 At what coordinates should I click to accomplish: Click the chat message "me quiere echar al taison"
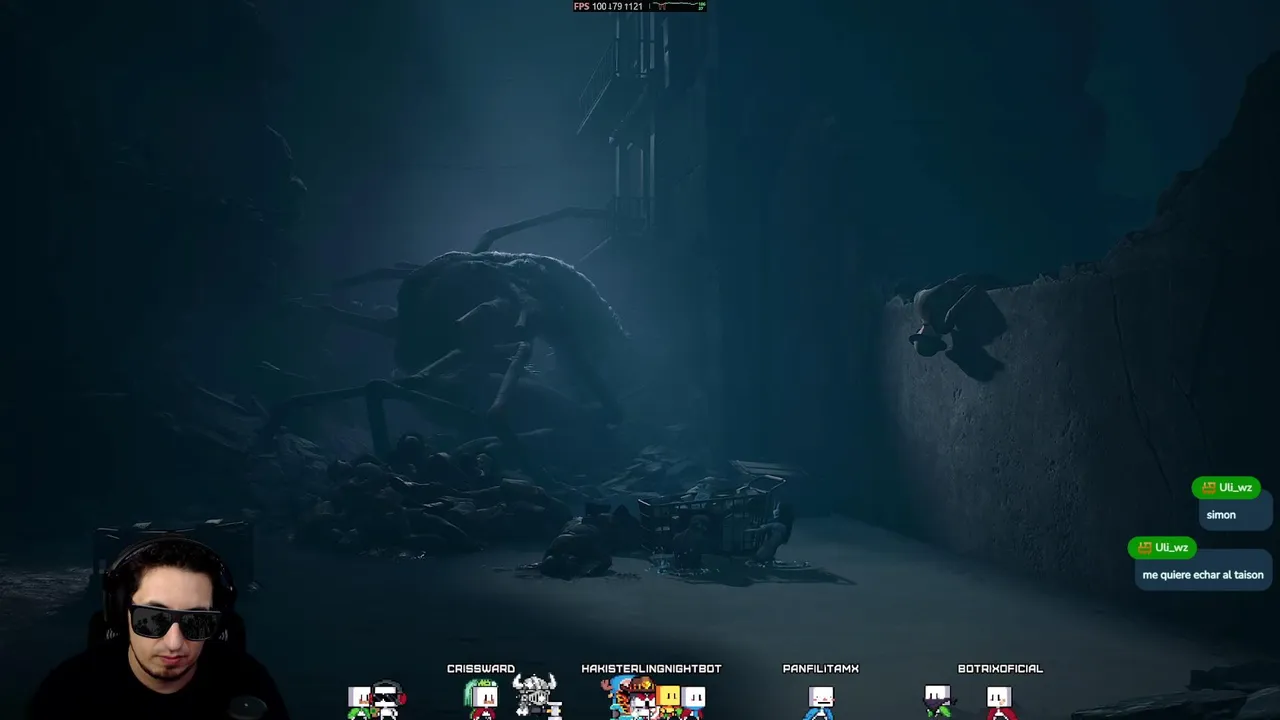1203,575
